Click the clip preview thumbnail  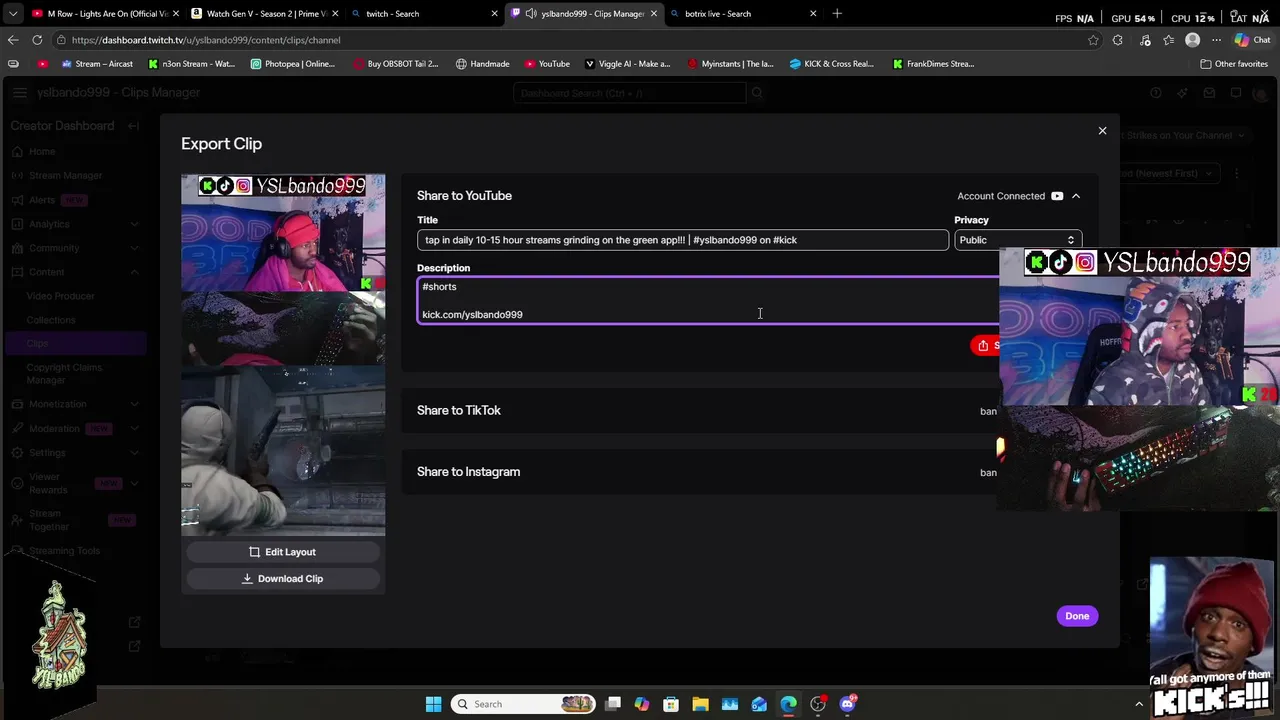[x=283, y=355]
